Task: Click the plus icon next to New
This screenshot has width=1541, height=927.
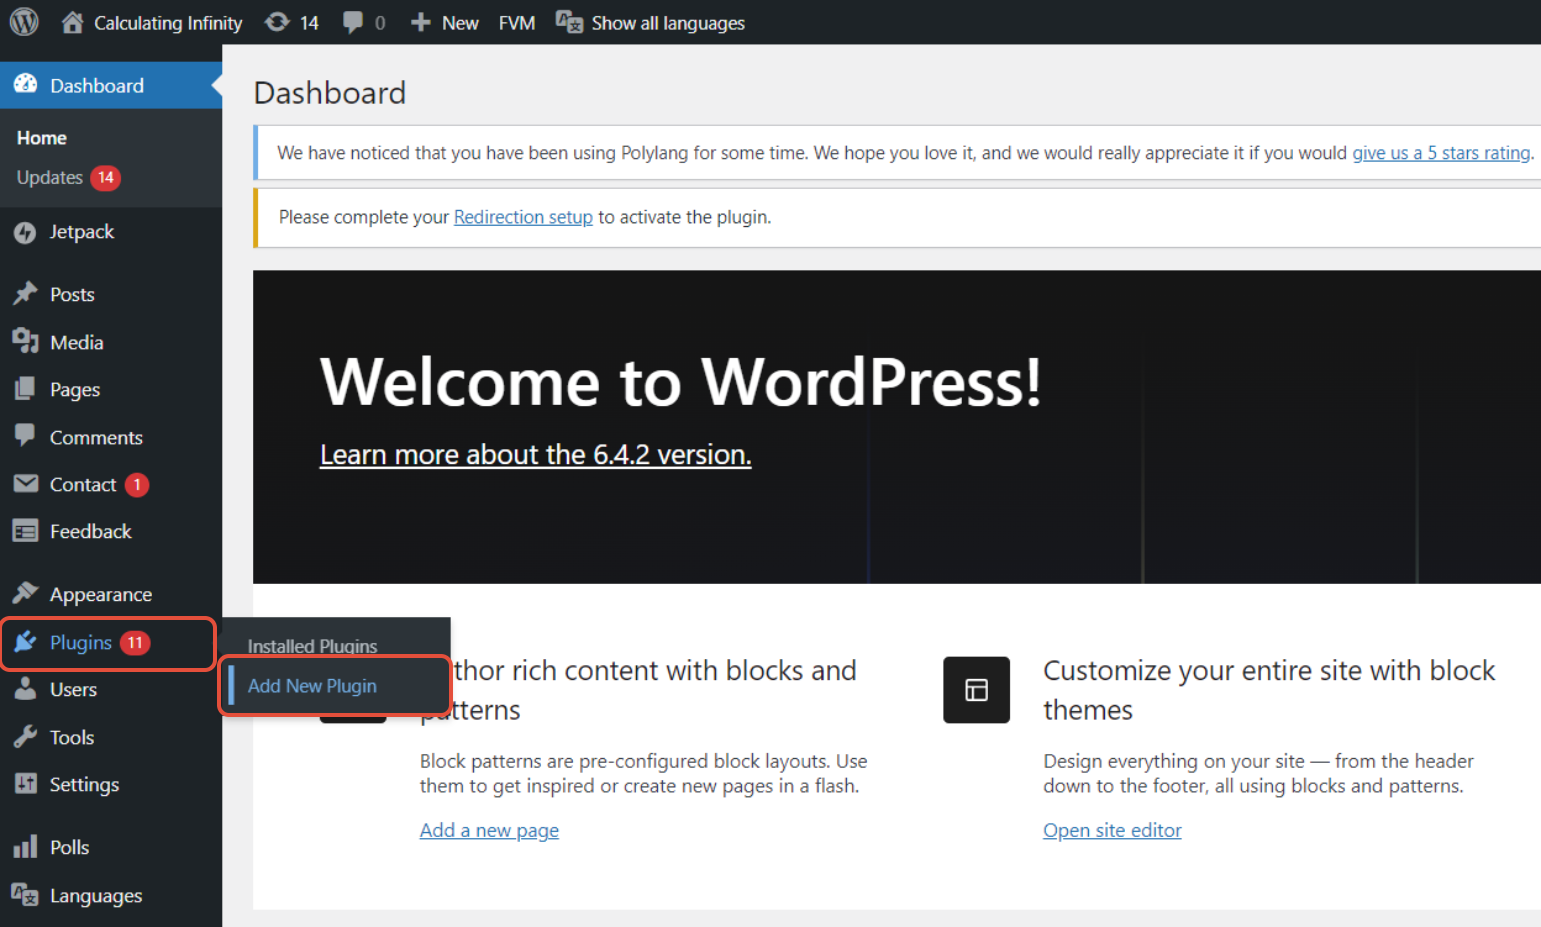Action: tap(420, 22)
